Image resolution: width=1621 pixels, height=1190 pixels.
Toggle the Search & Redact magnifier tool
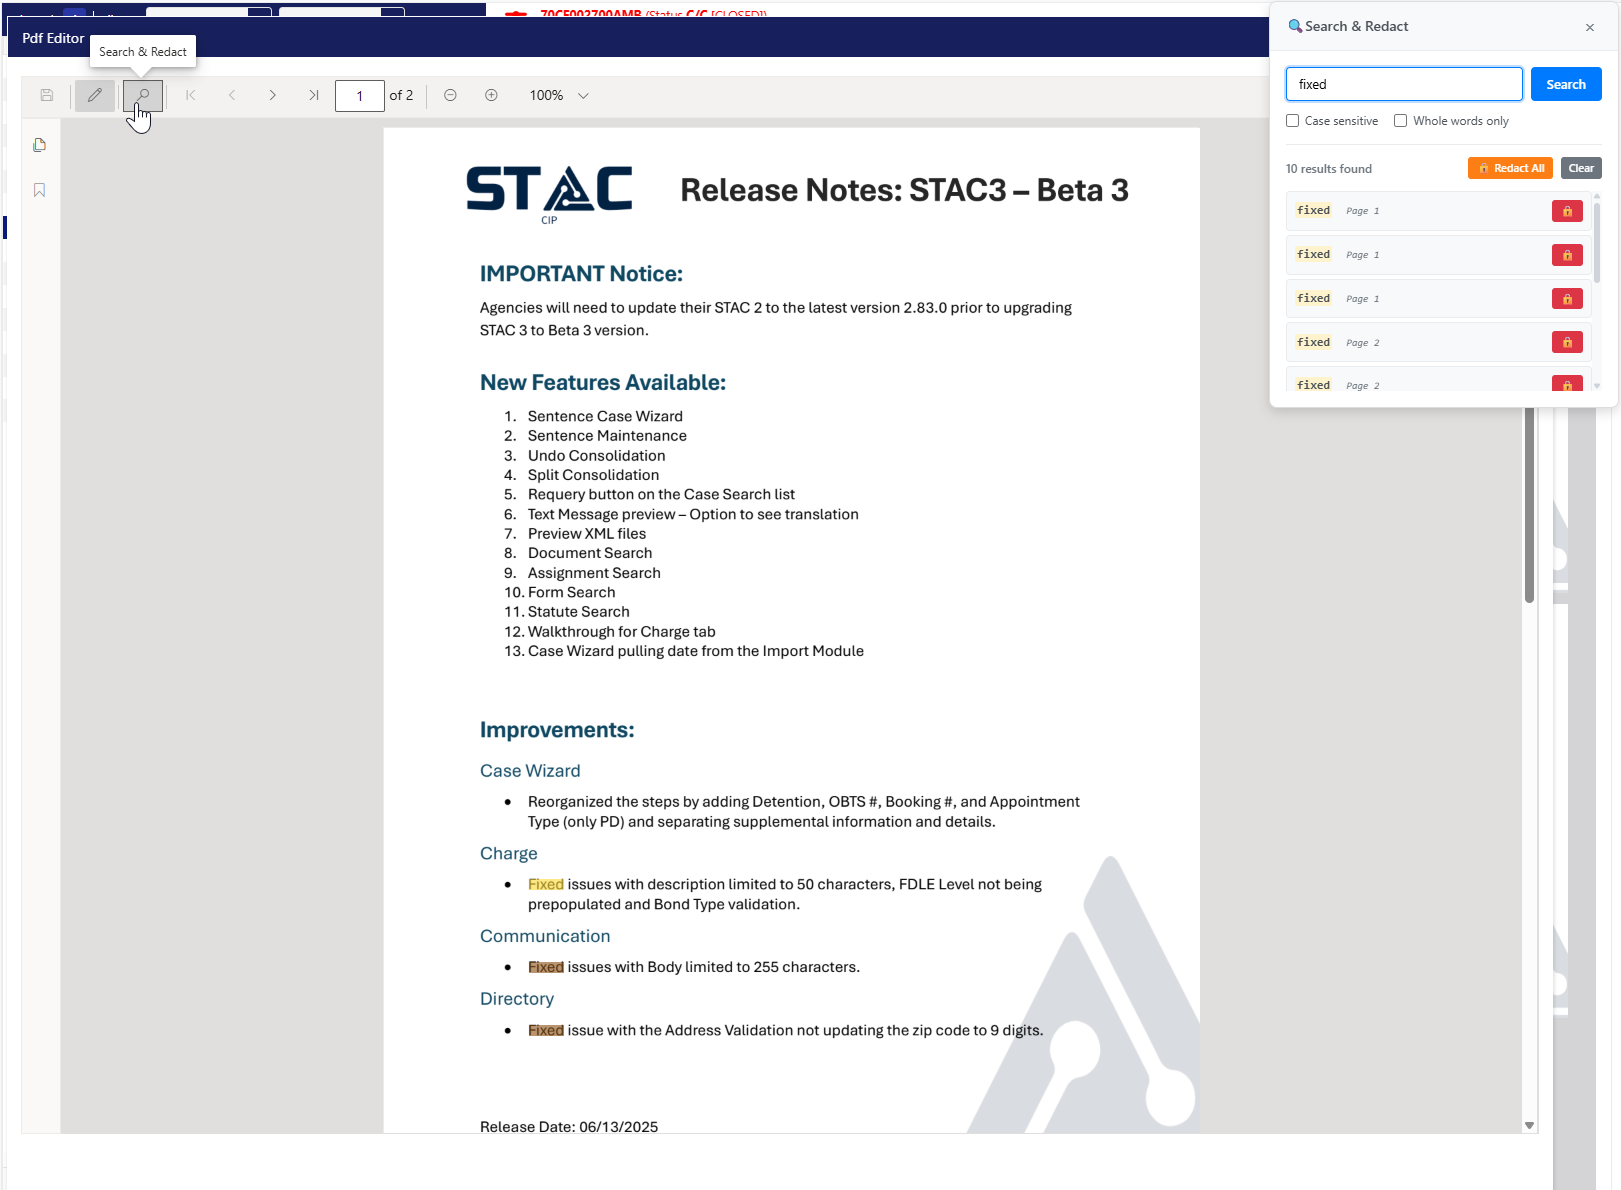click(143, 95)
